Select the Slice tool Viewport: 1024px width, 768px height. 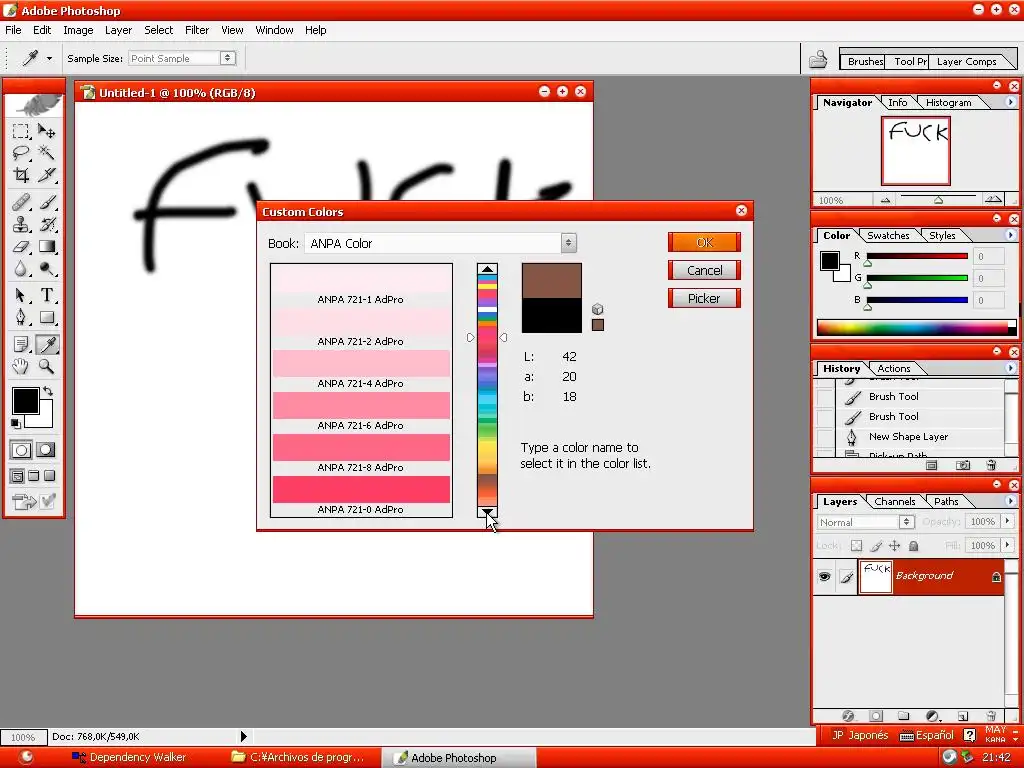click(x=46, y=175)
